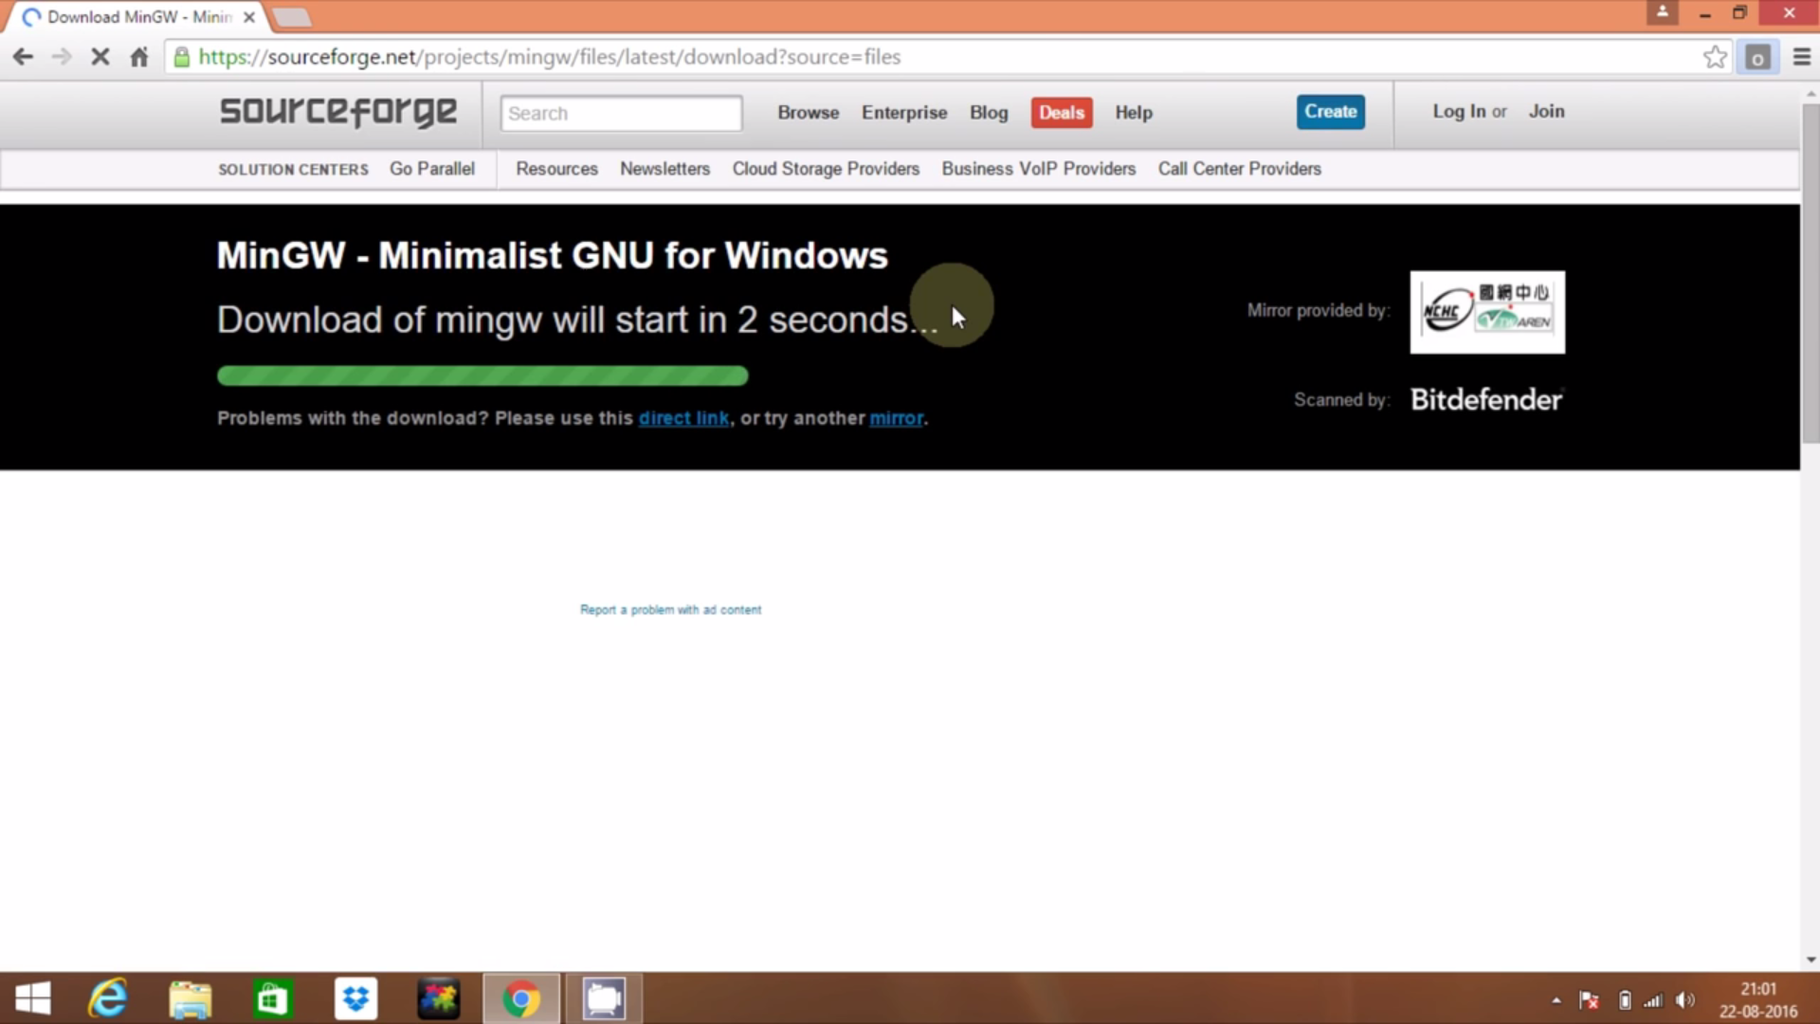Bookmark this page with the star icon

coord(1715,57)
